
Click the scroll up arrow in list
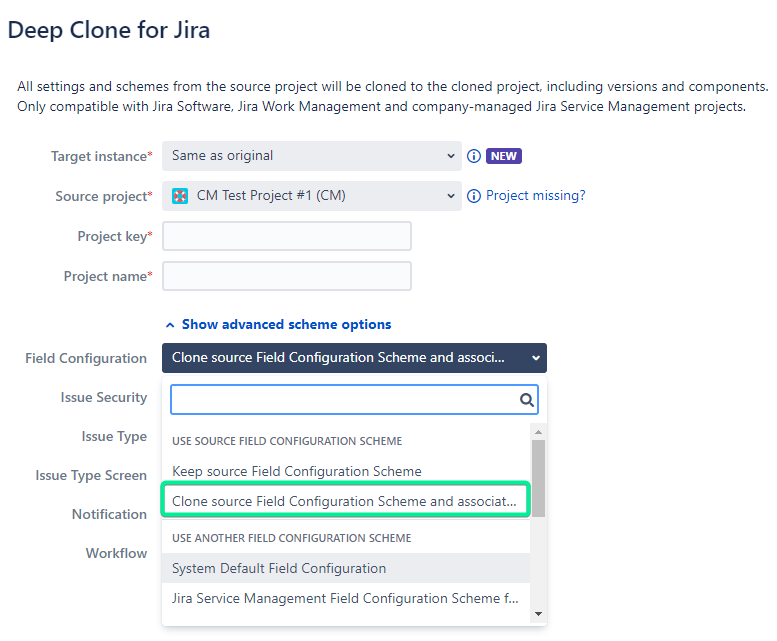point(538,432)
